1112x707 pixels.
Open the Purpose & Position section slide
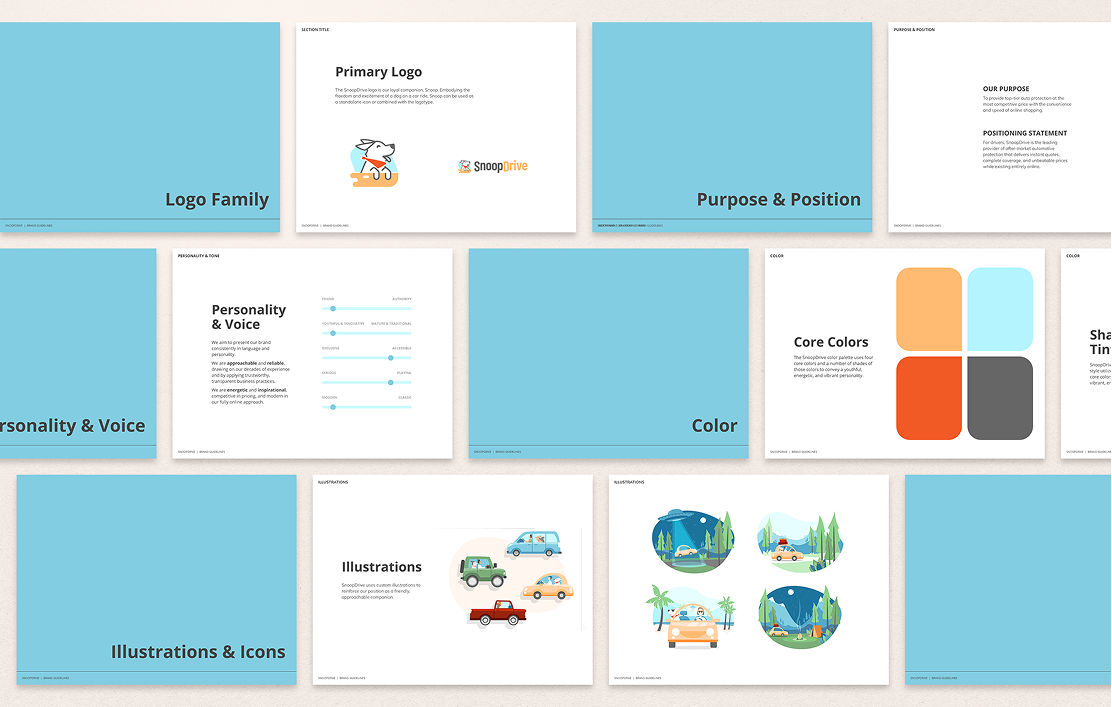tap(732, 127)
